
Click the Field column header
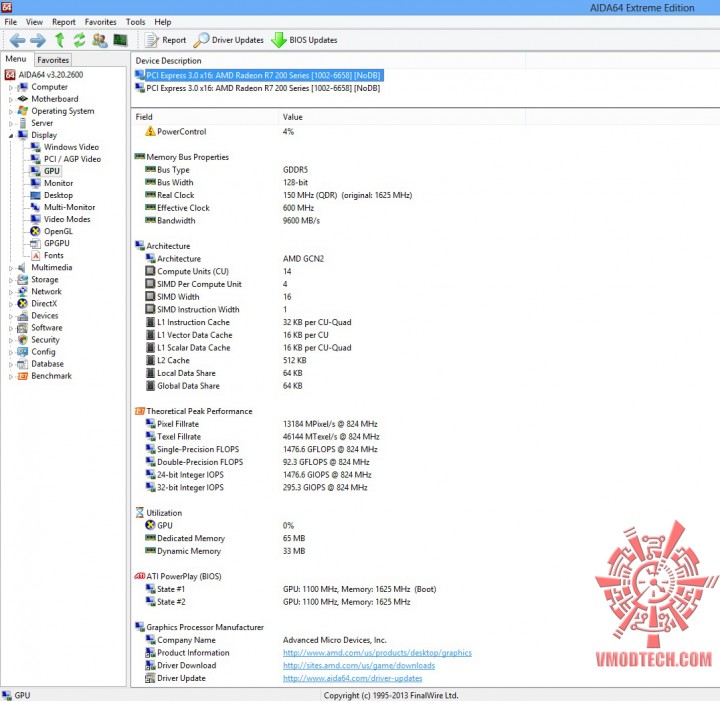[x=205, y=117]
